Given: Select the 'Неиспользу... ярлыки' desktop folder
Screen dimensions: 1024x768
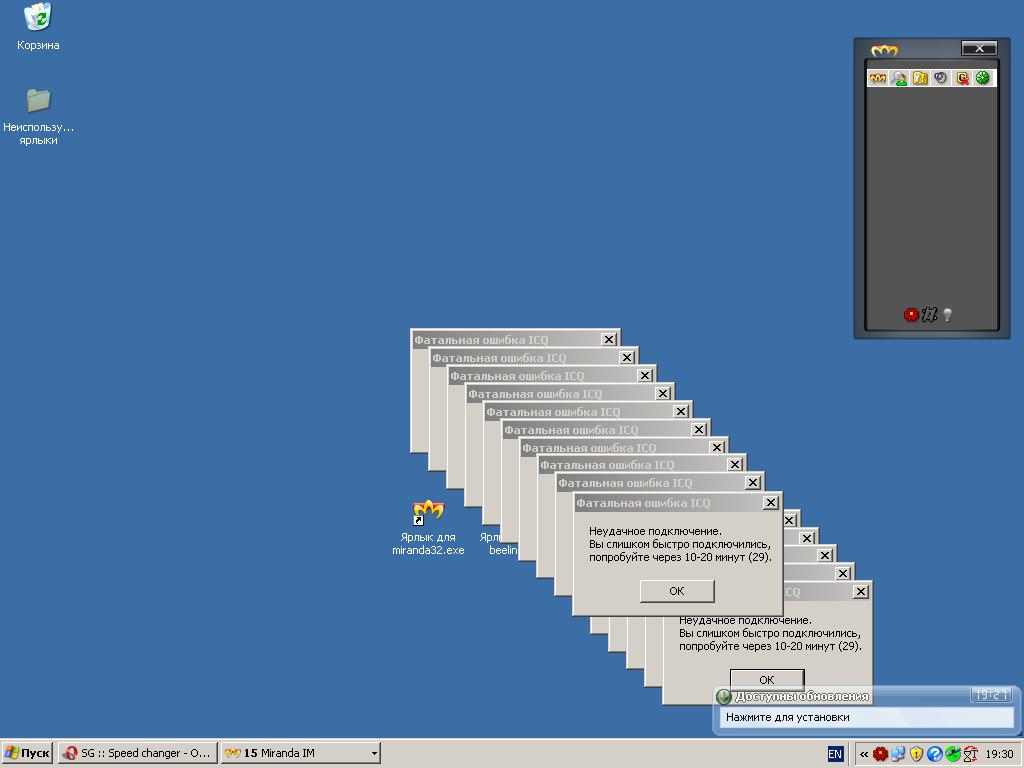Looking at the screenshot, I should coord(38,118).
